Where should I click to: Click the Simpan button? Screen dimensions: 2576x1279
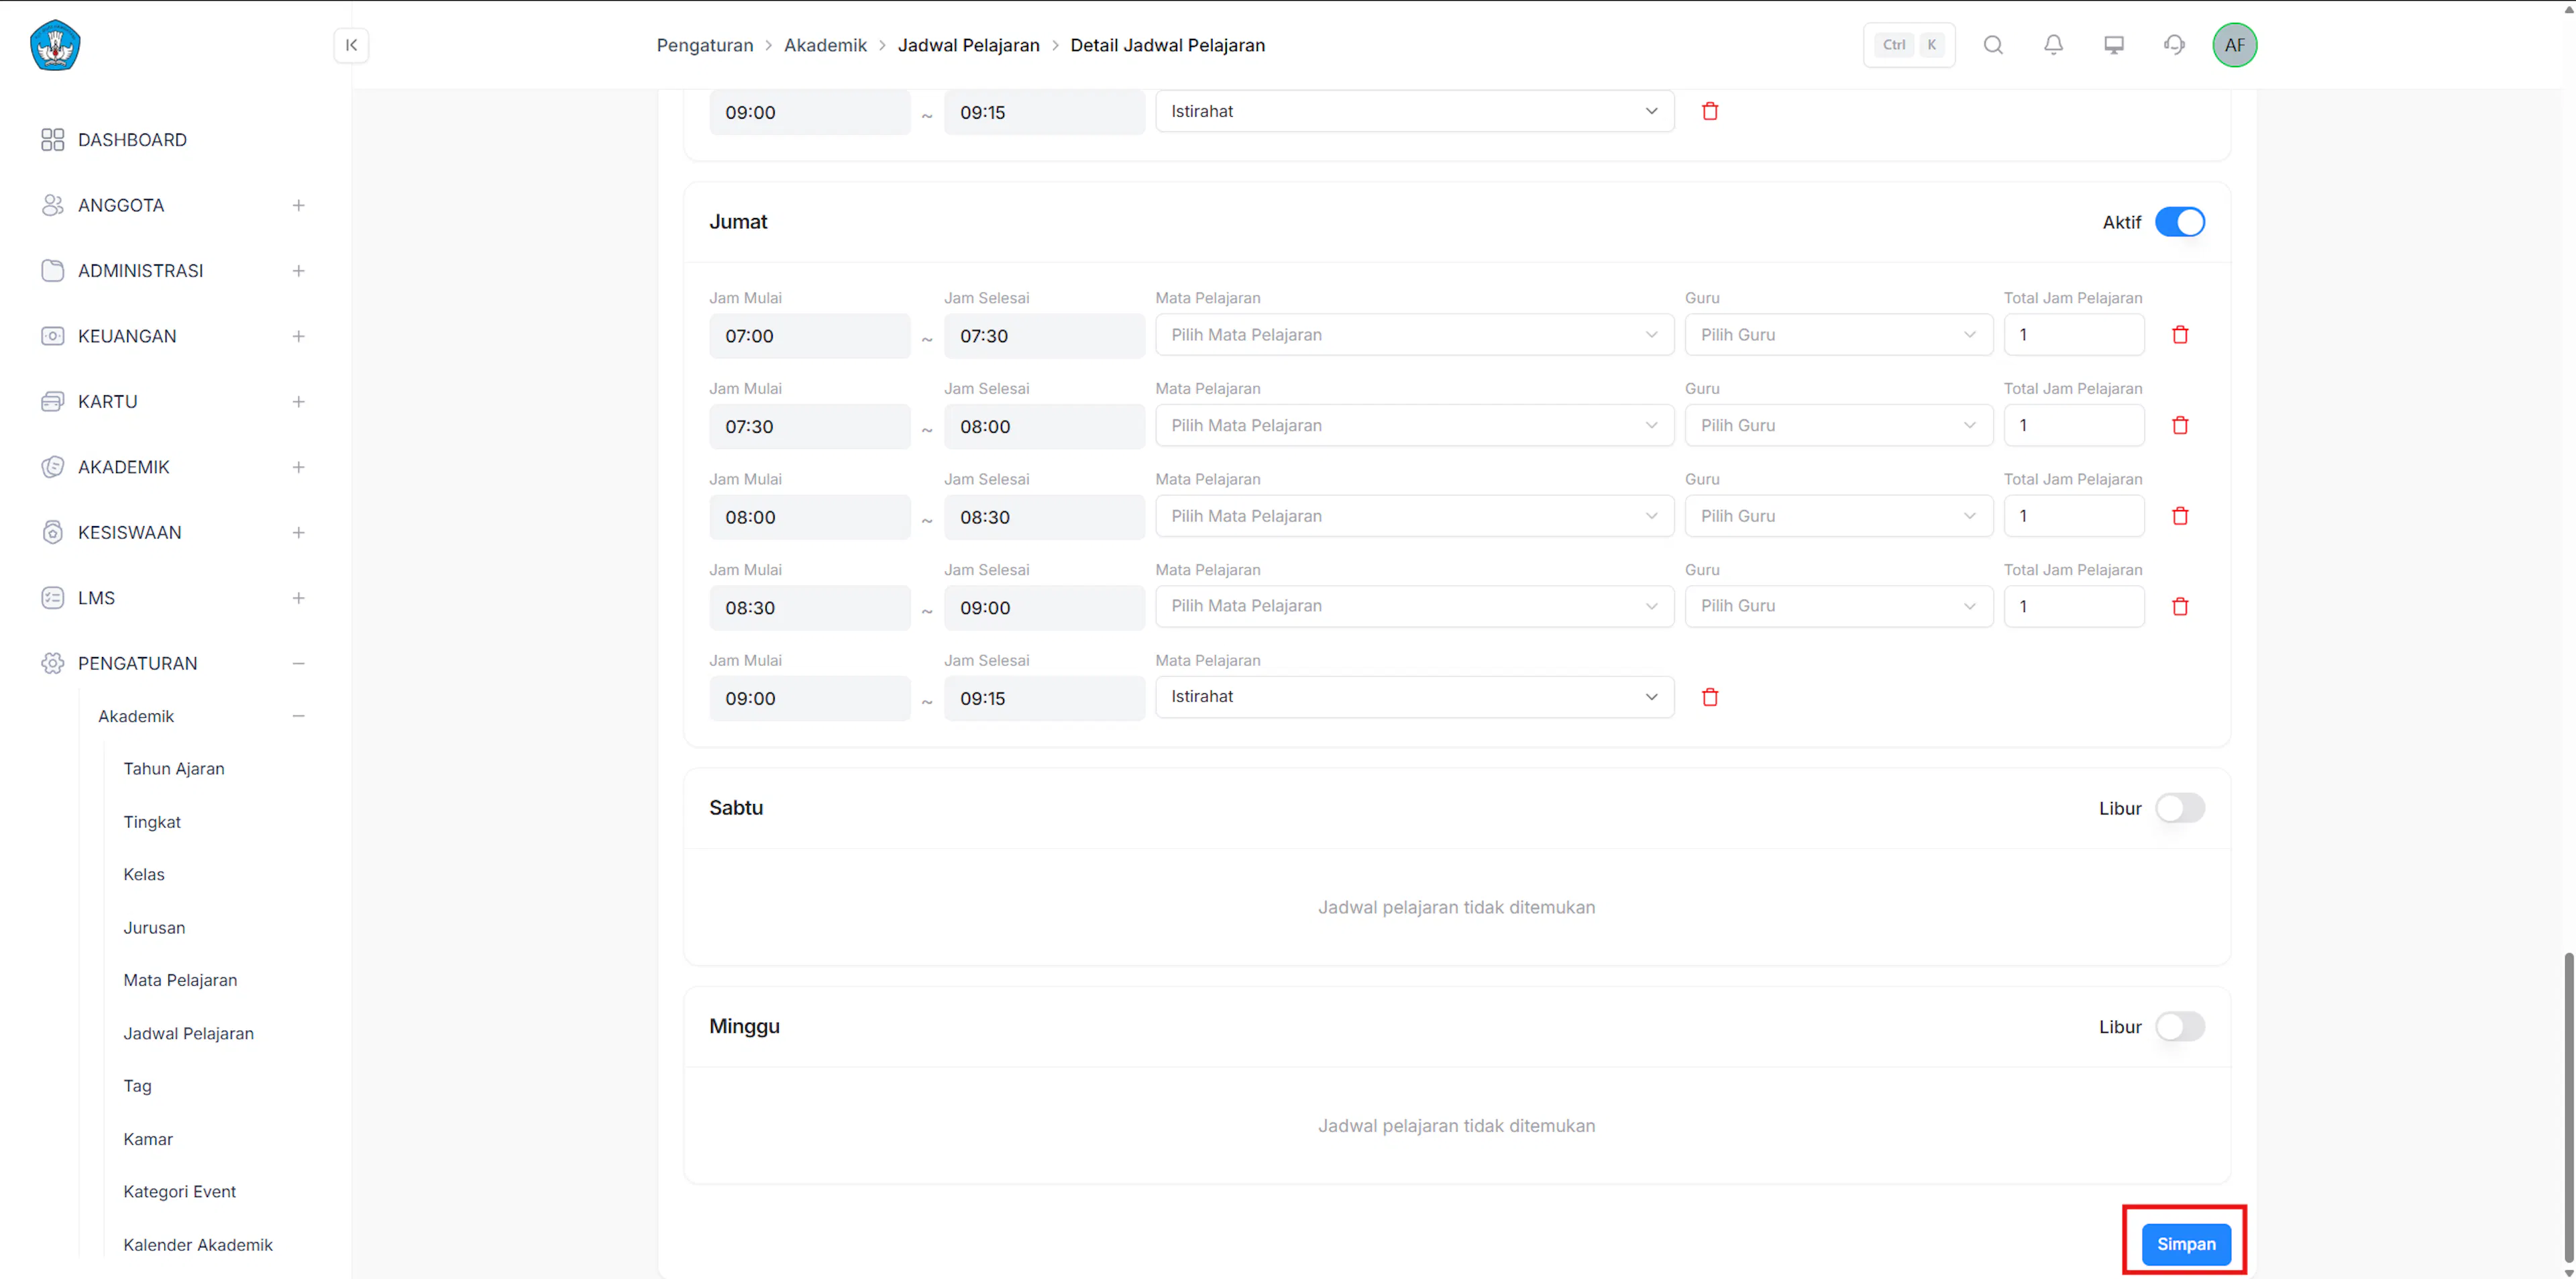coord(2185,1244)
